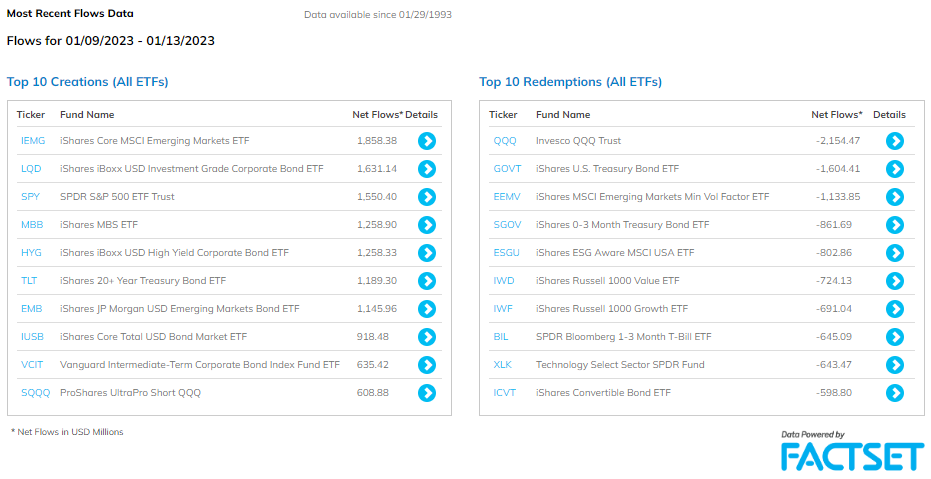The height and width of the screenshot is (479, 931).
Task: Open the SQQQ ticker link
Action: (x=36, y=393)
